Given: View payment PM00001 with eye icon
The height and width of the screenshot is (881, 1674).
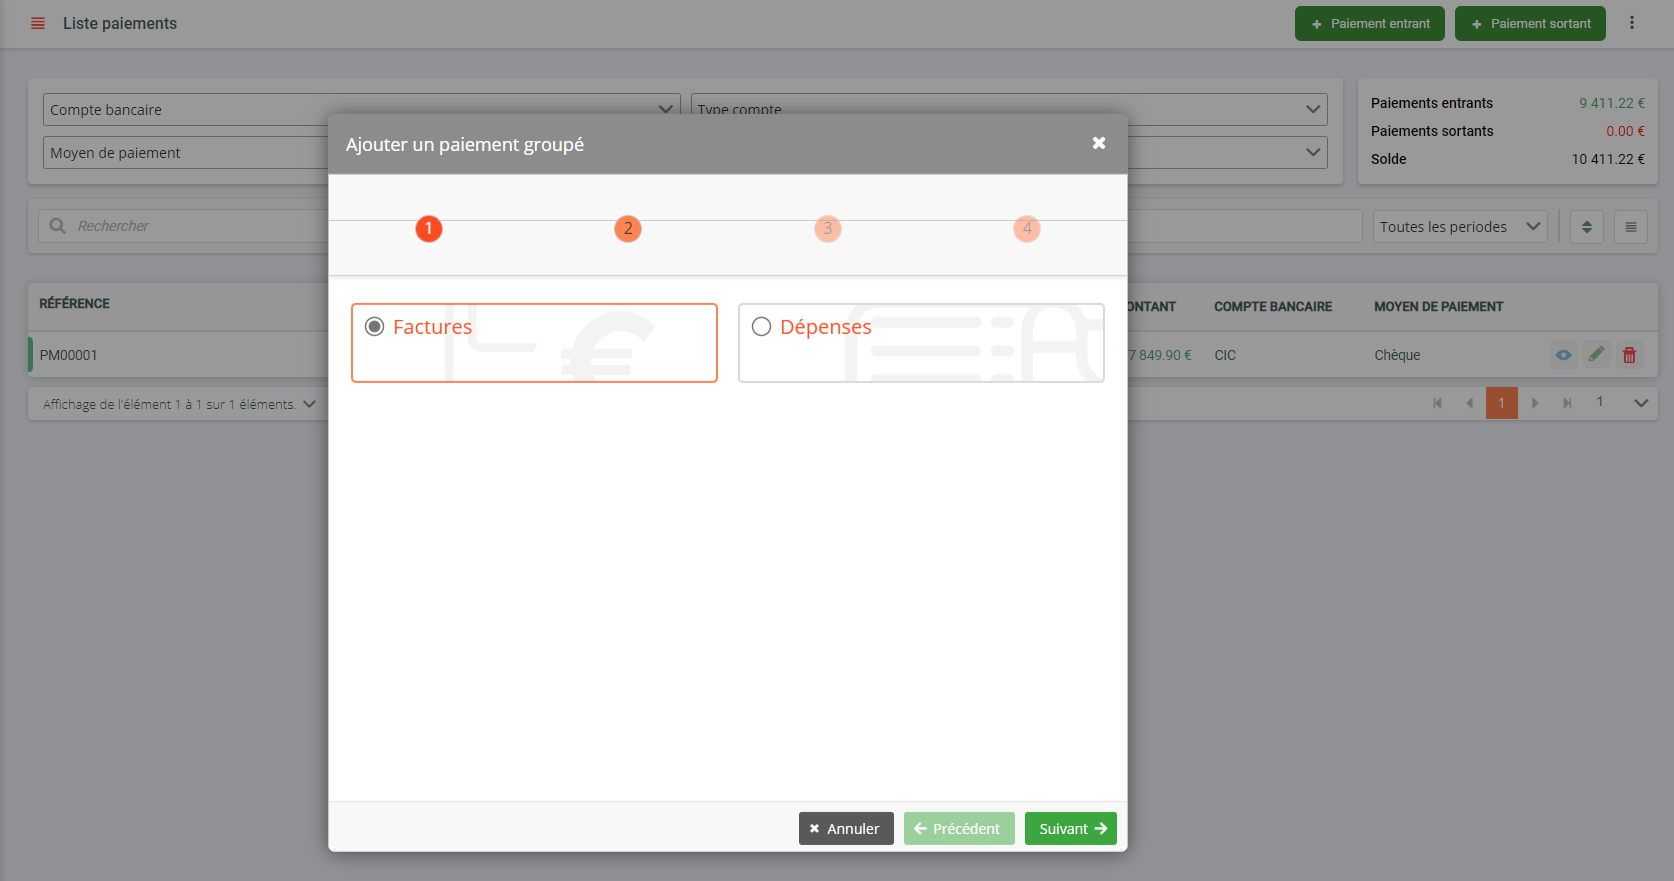Looking at the screenshot, I should pos(1563,355).
